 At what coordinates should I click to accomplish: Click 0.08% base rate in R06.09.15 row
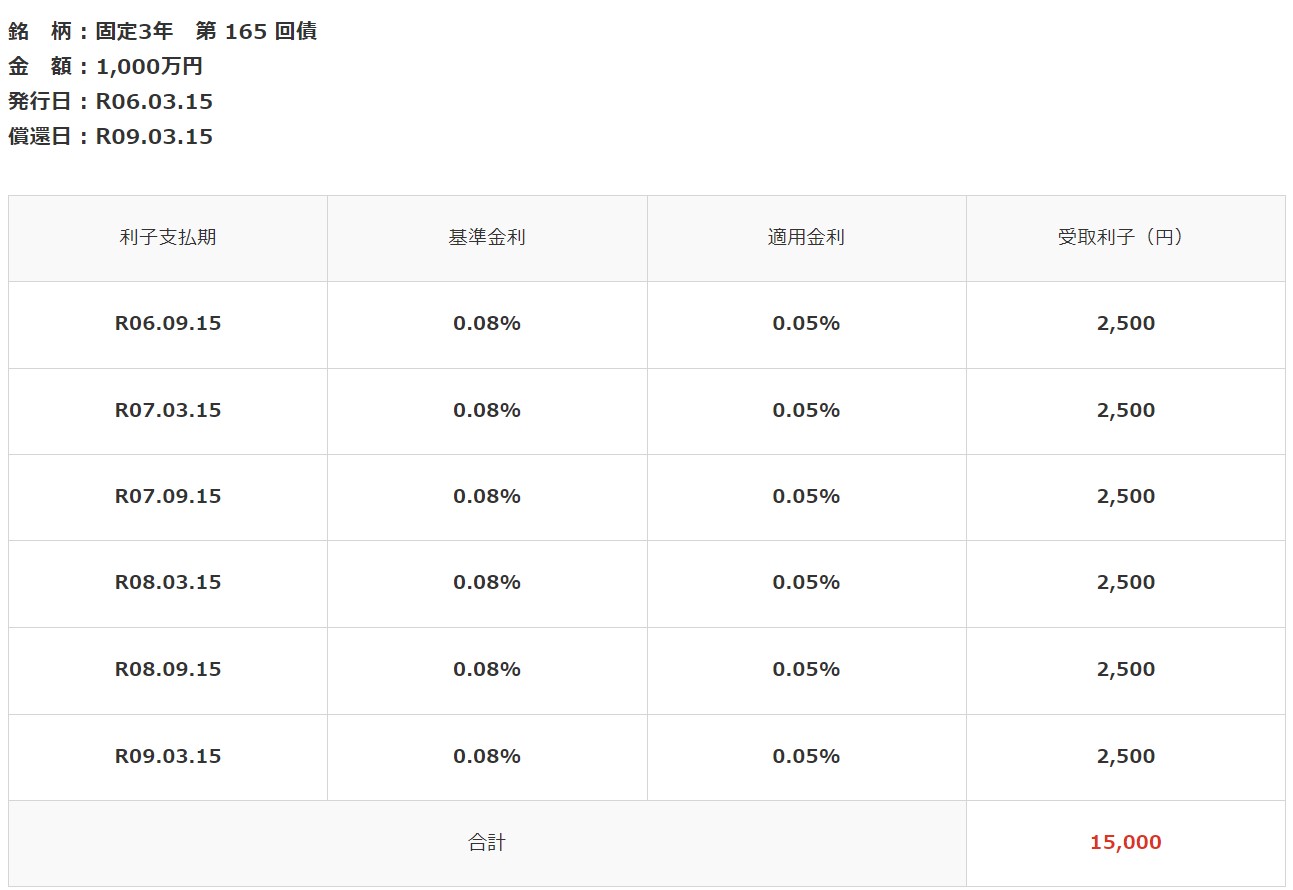tap(487, 324)
